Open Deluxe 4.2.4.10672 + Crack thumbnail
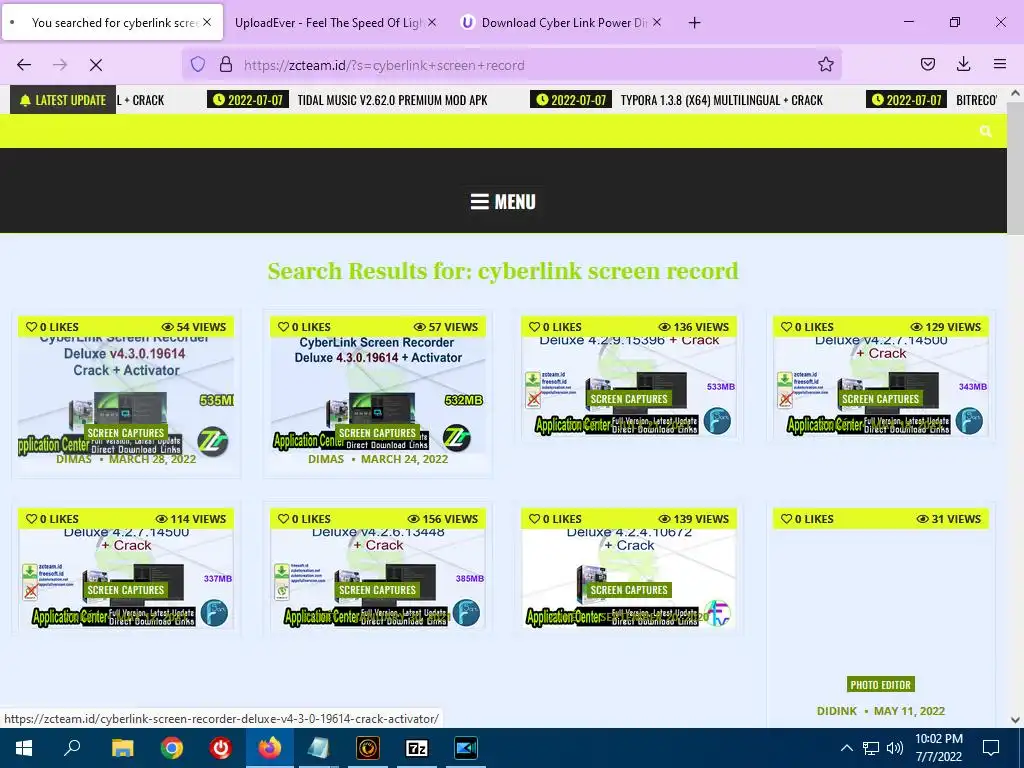 (x=629, y=578)
